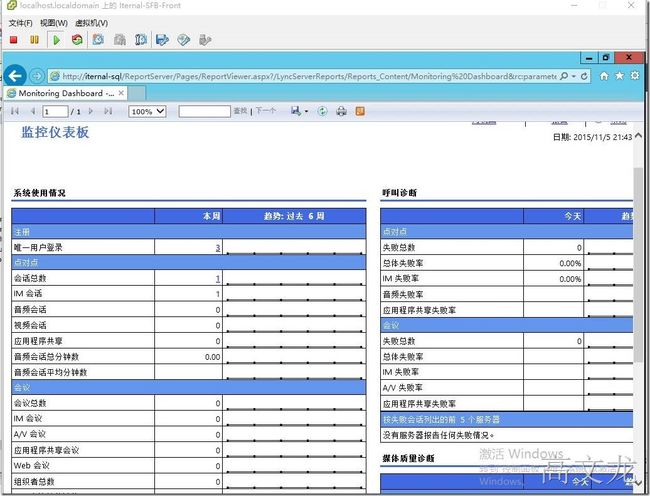Viewport: 650px width, 496px height.
Task: Click the CD/DVD device icon
Action: pos(183,40)
